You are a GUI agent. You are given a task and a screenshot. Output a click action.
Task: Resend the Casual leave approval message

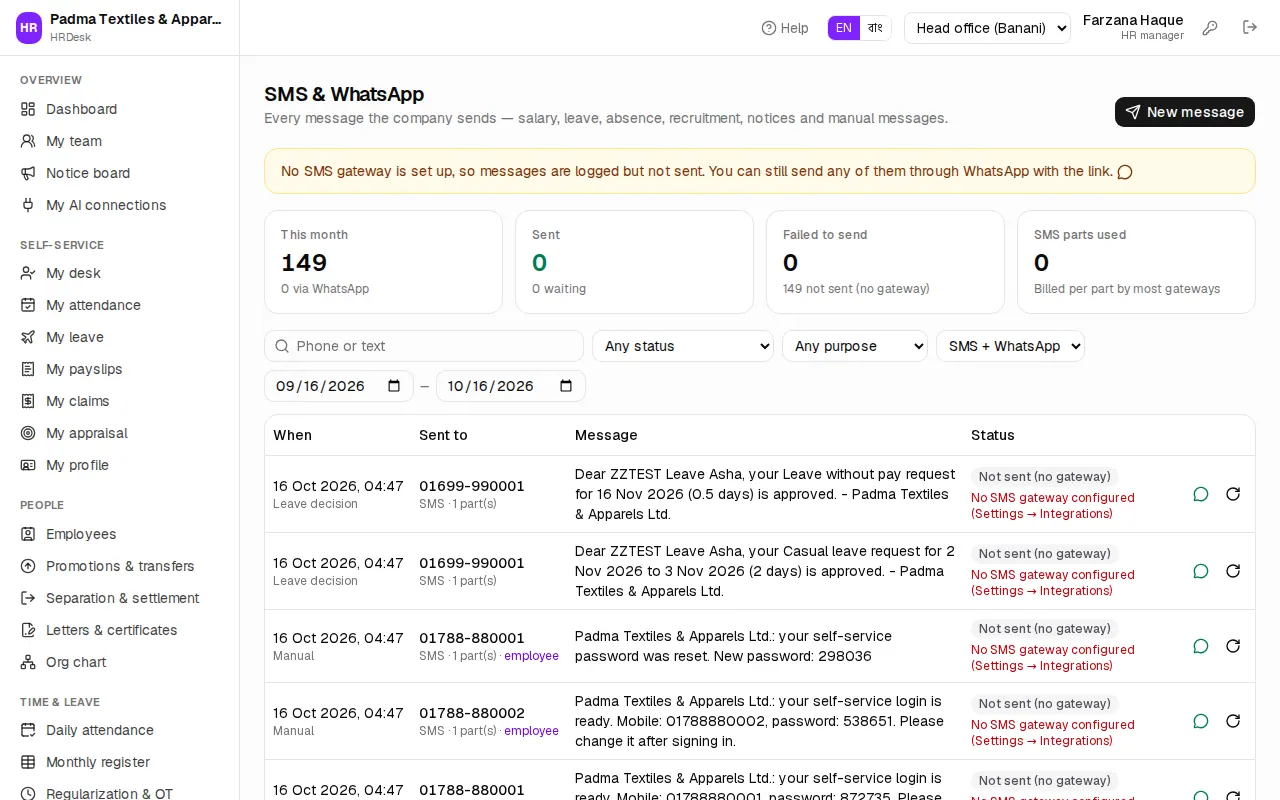pos(1233,571)
